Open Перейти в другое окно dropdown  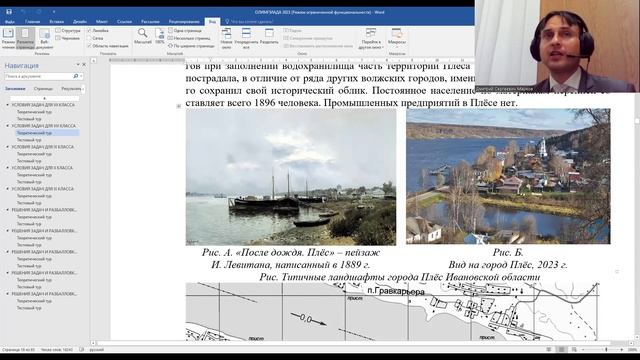tap(371, 39)
